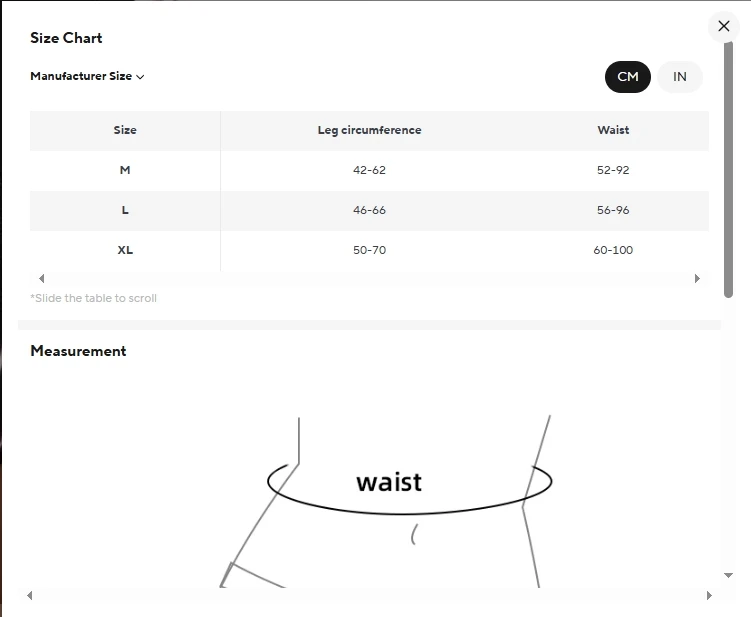751x617 pixels.
Task: Close the Size Chart dialog
Action: click(x=724, y=27)
